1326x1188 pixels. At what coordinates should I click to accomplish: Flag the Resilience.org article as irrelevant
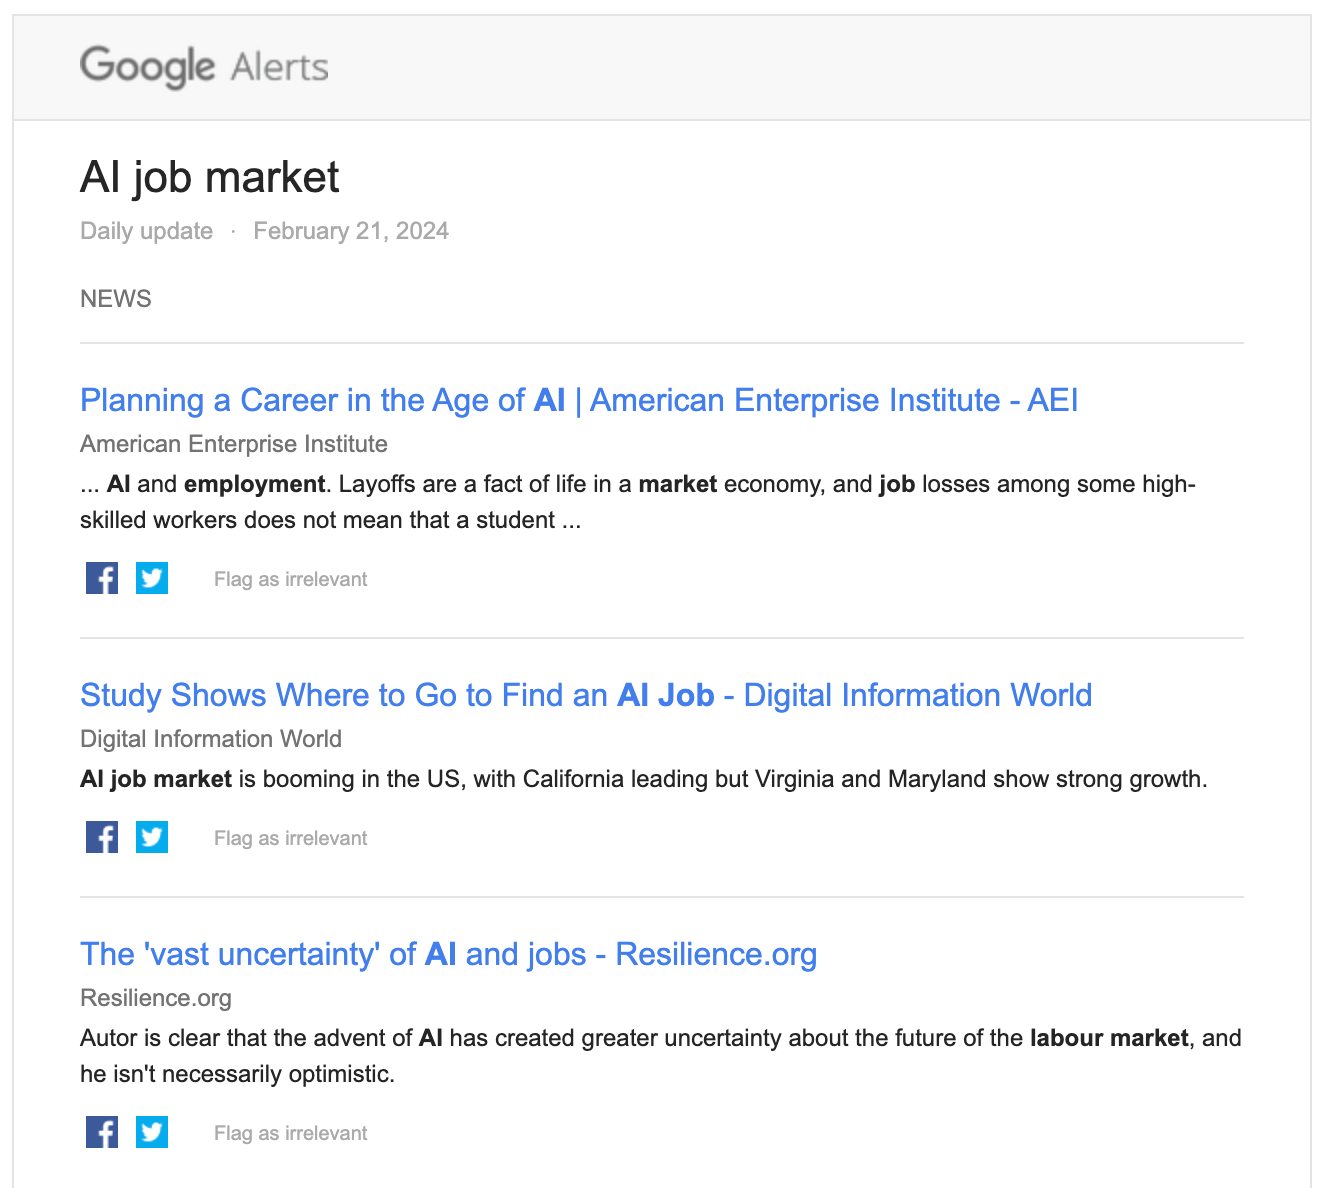(x=290, y=1133)
